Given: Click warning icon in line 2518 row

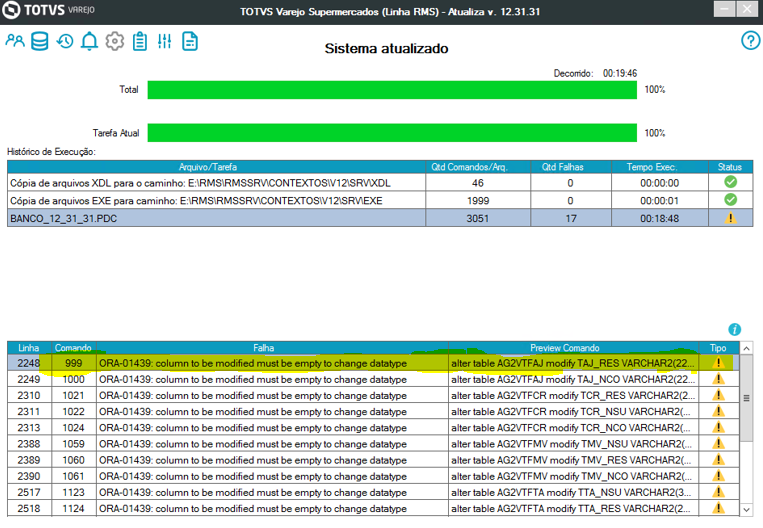Looking at the screenshot, I should 718,508.
